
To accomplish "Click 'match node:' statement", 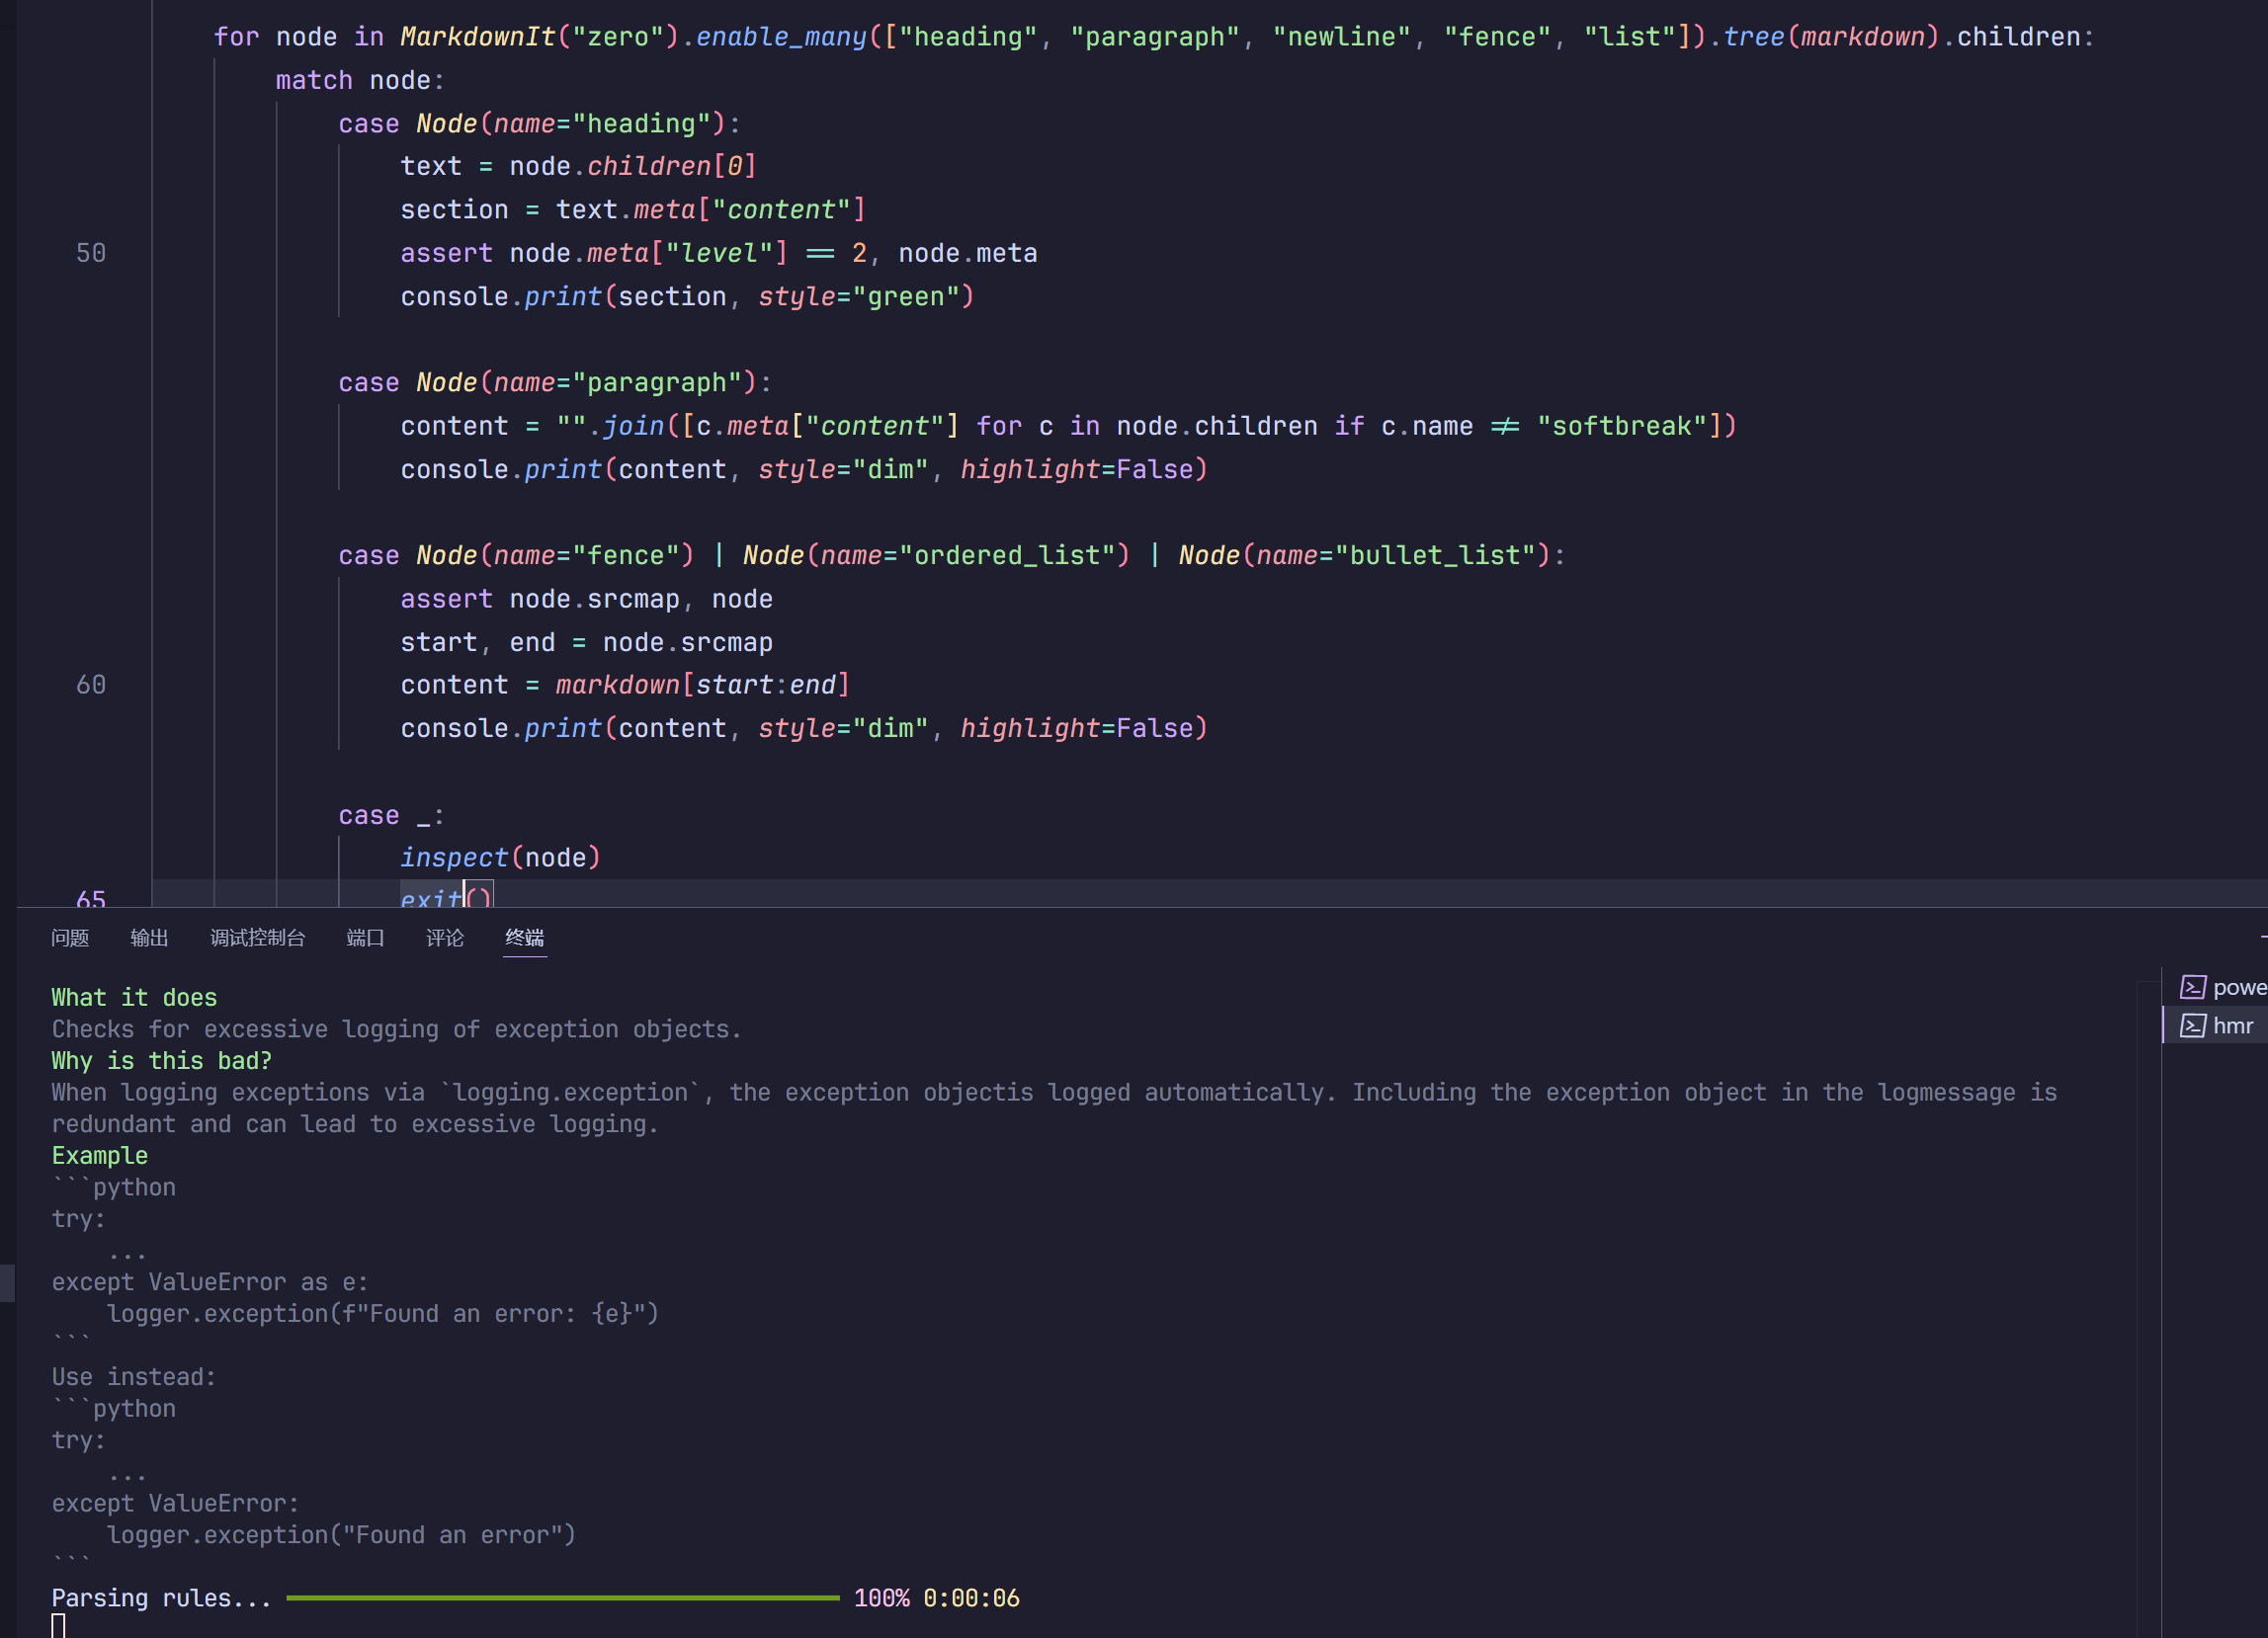I will pyautogui.click(x=360, y=80).
